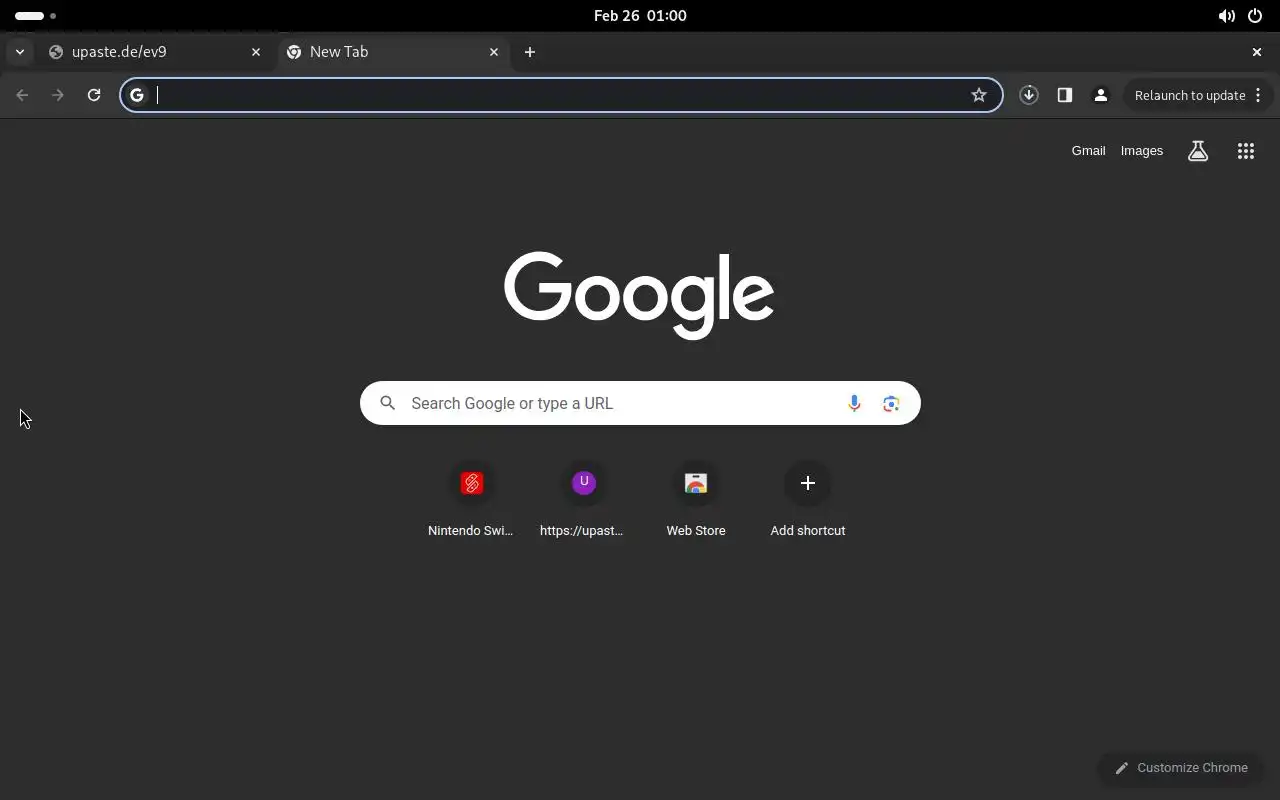Click the system power icon
The width and height of the screenshot is (1280, 800).
tap(1255, 16)
